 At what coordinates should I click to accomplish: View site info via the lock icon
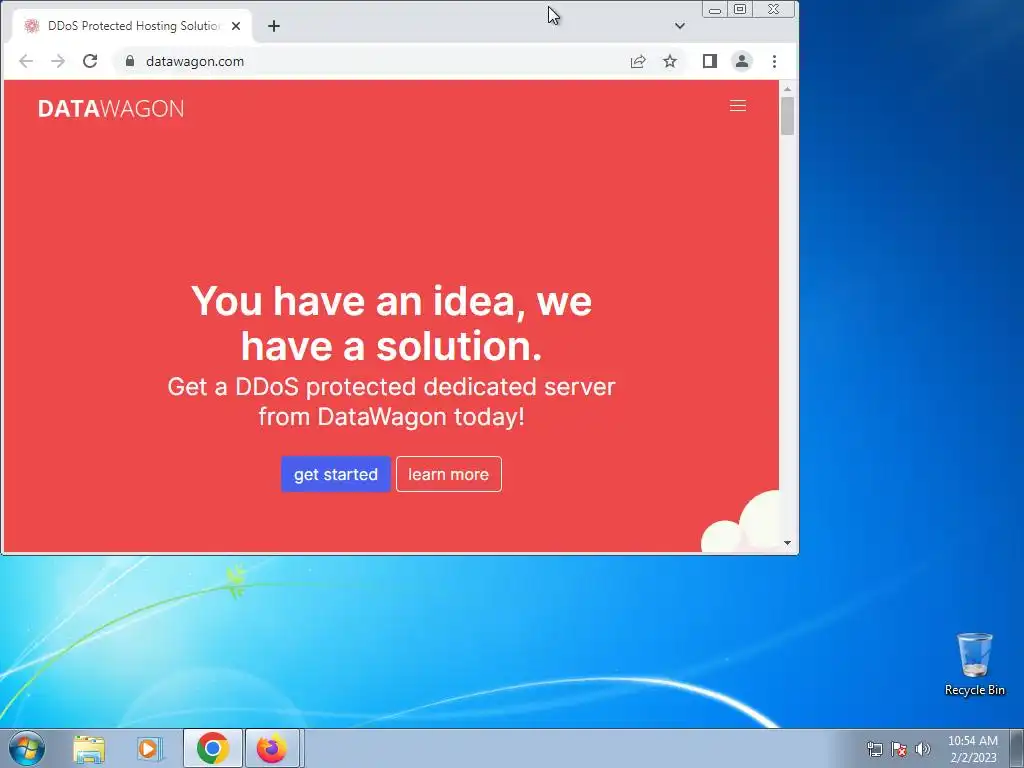(130, 61)
